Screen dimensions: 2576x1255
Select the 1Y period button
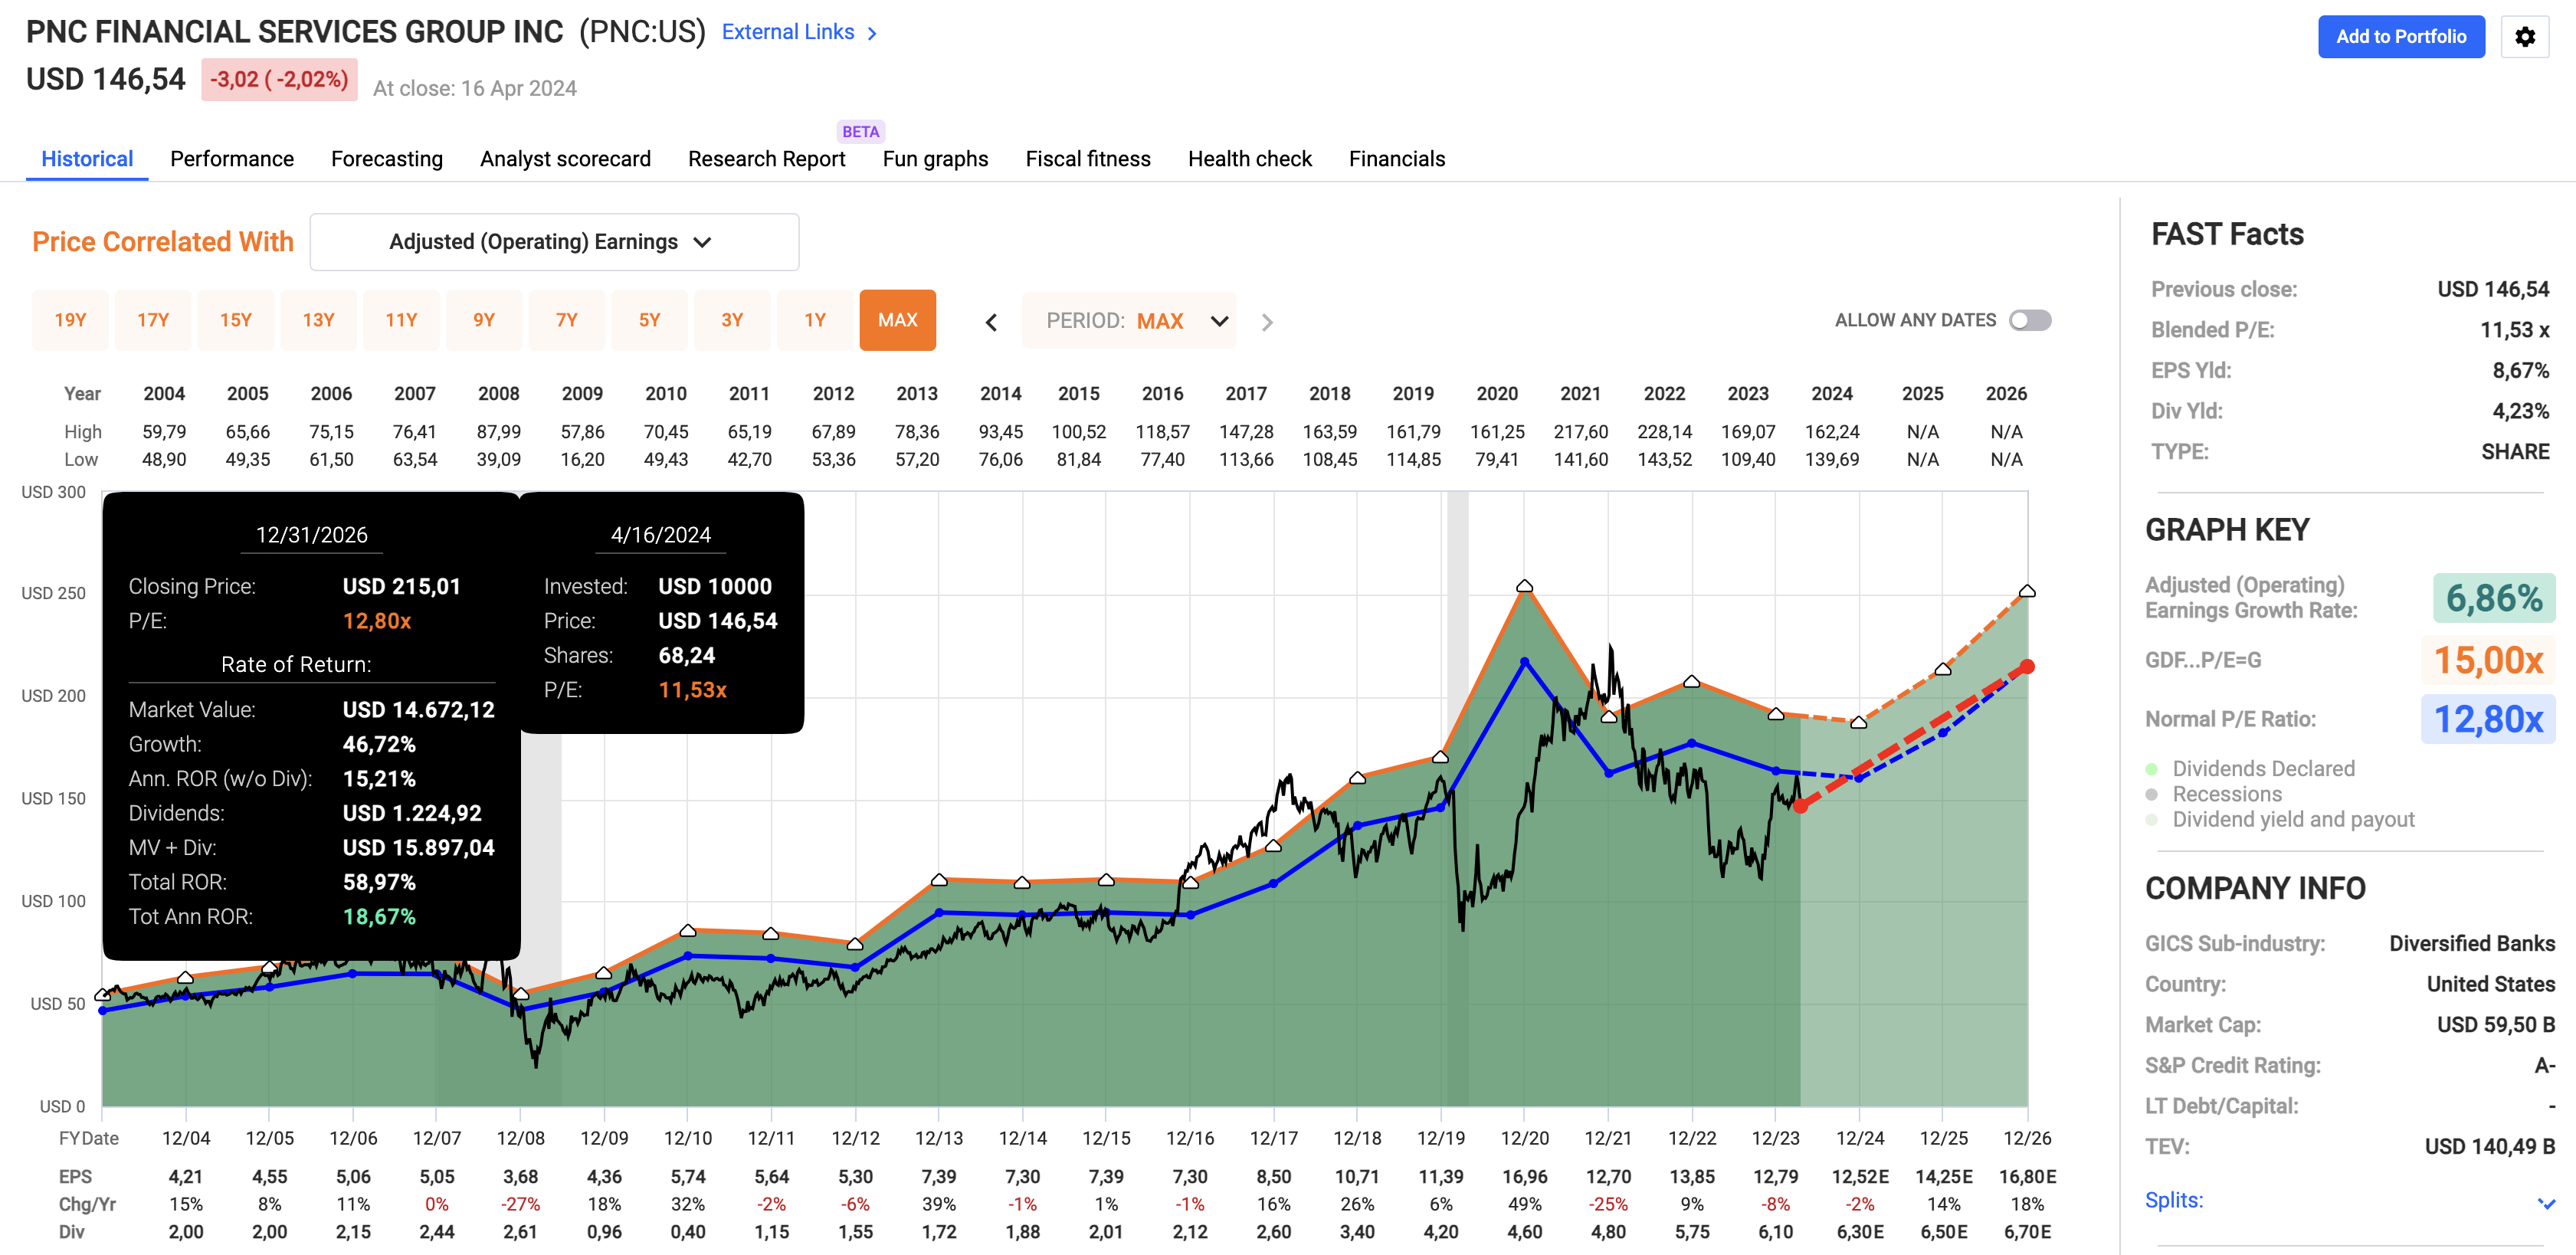[x=815, y=320]
